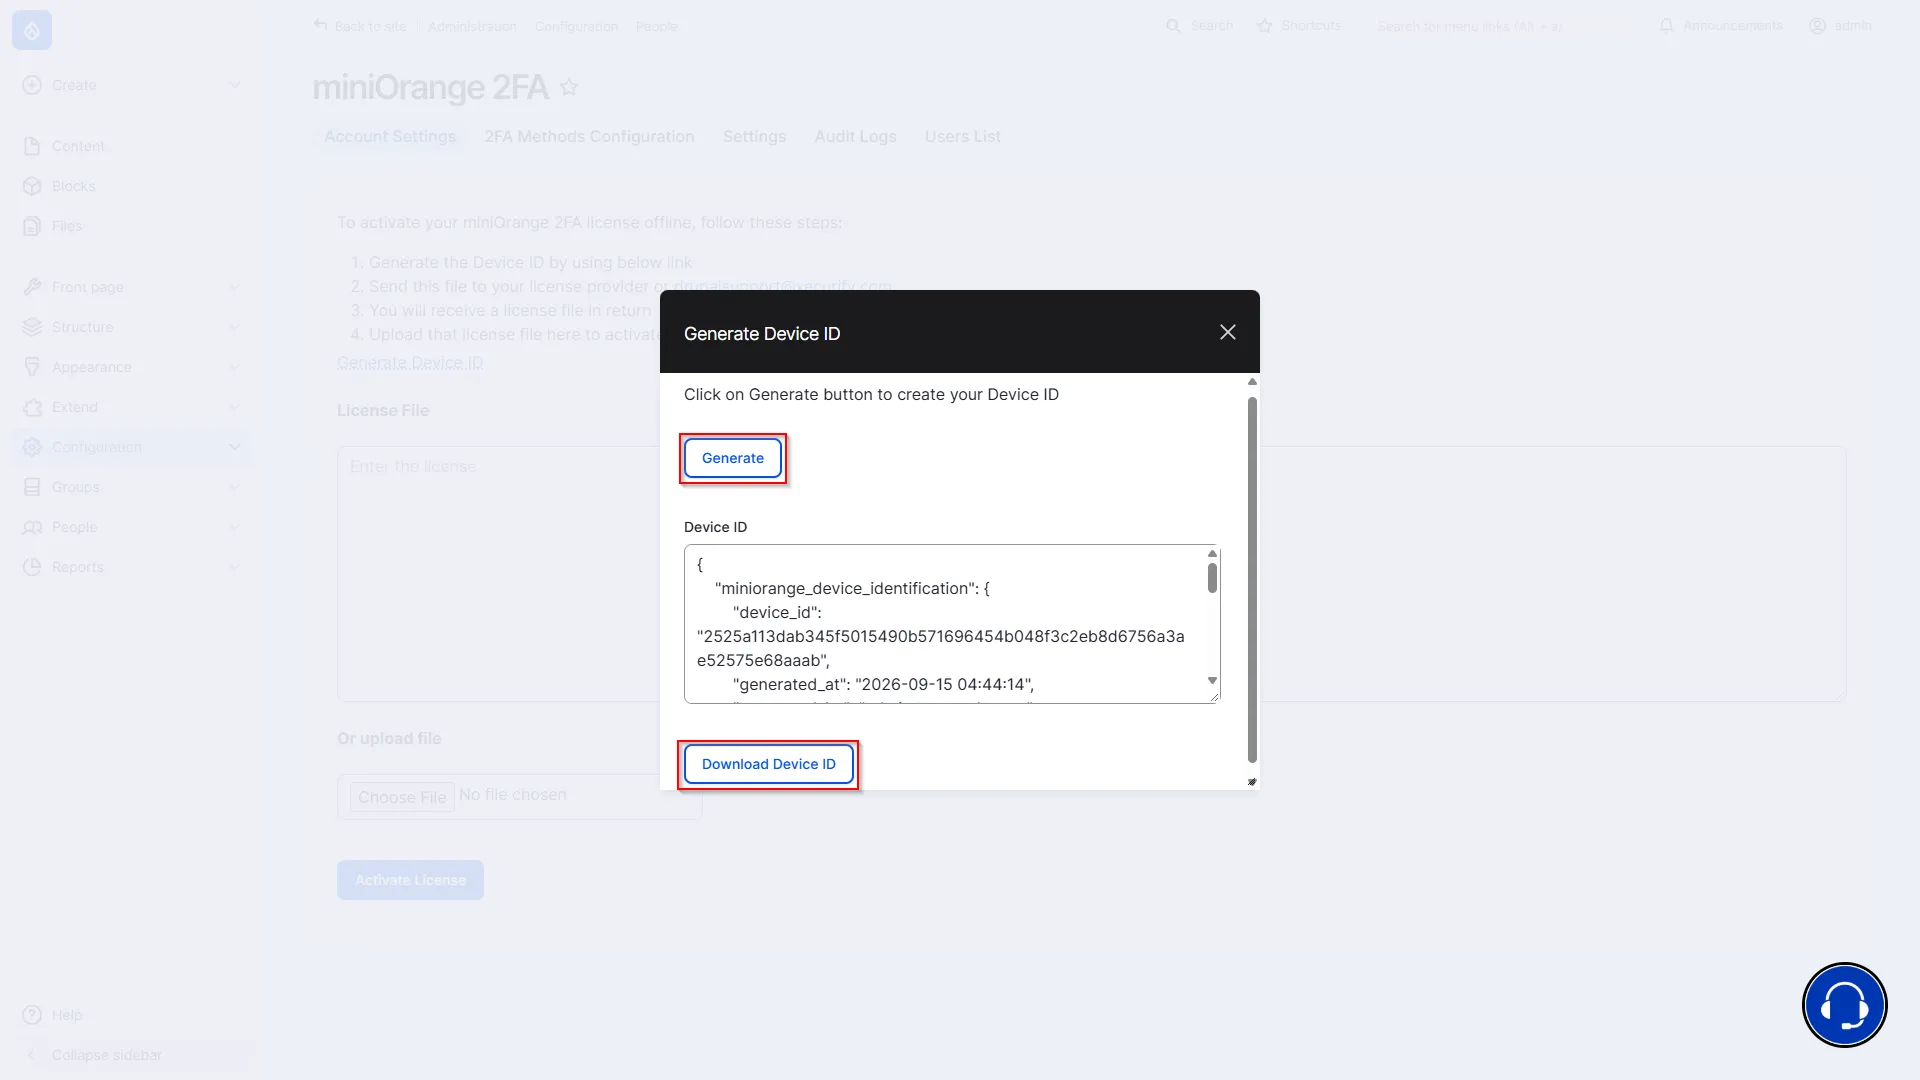This screenshot has height=1080, width=1920.
Task: Click Back to site link
Action: (x=360, y=26)
